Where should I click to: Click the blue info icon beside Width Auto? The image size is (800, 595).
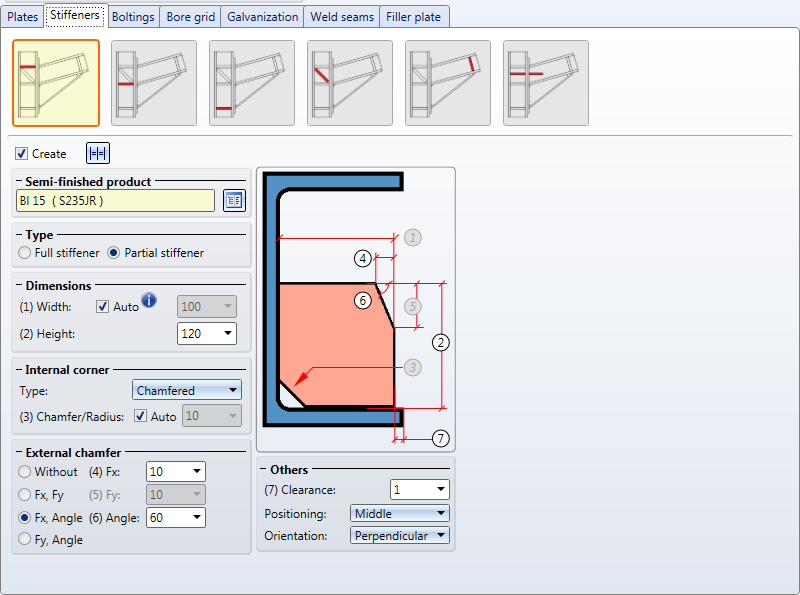click(149, 300)
